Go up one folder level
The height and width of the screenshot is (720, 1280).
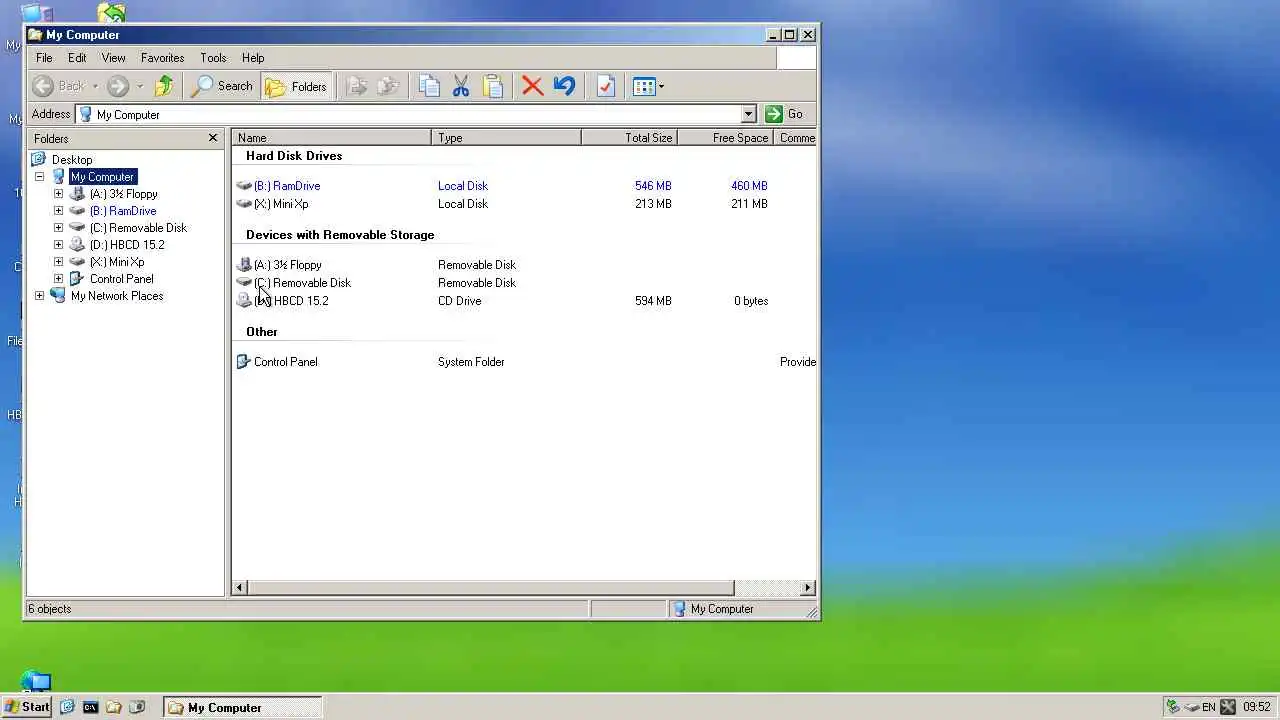(x=164, y=86)
